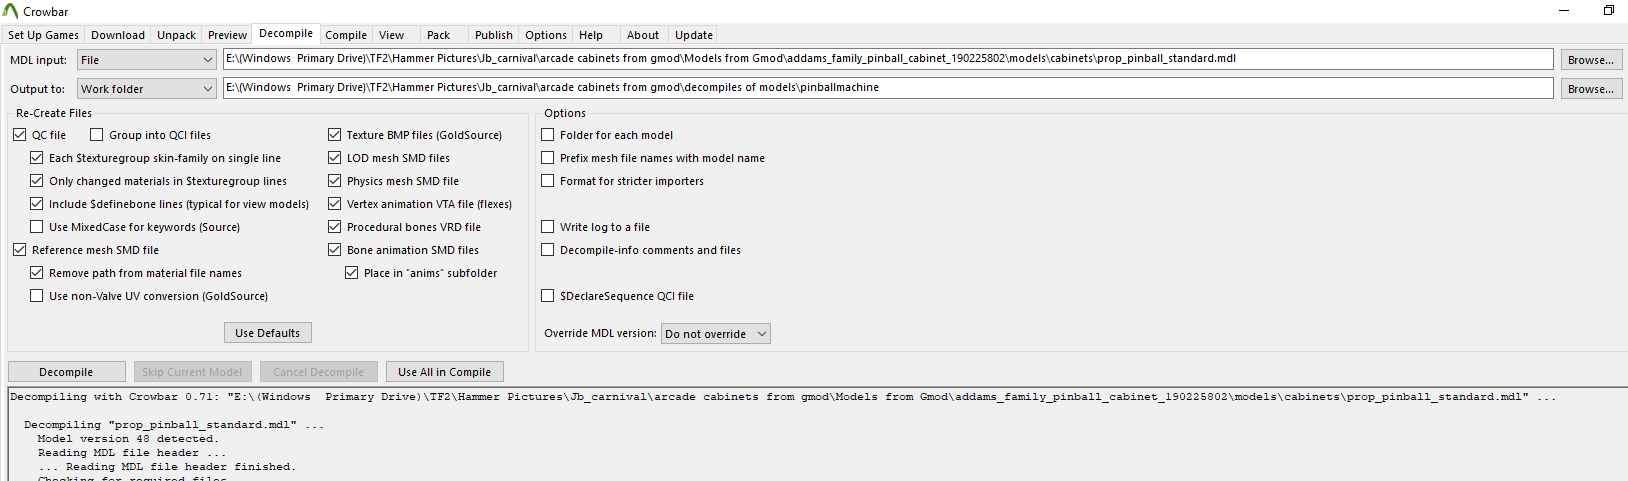
Task: Click the Decompile button
Action: coord(66,372)
